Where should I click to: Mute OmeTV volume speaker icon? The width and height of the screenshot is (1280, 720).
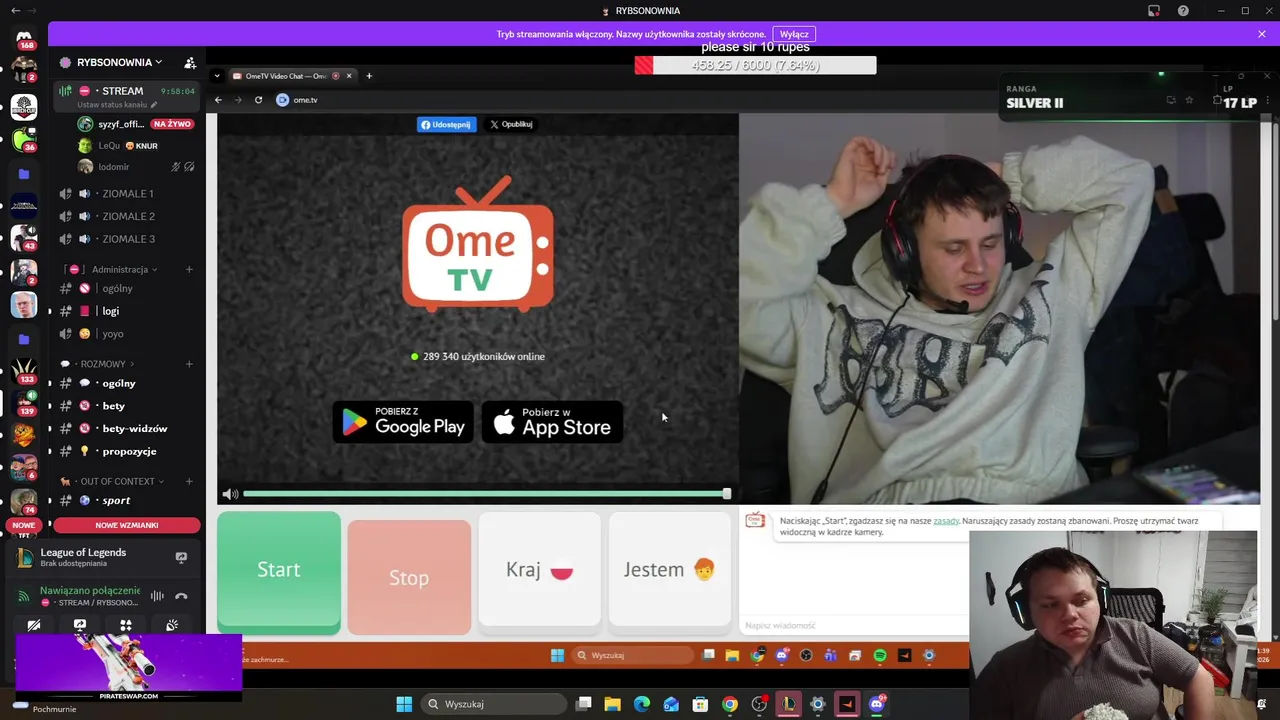point(230,494)
